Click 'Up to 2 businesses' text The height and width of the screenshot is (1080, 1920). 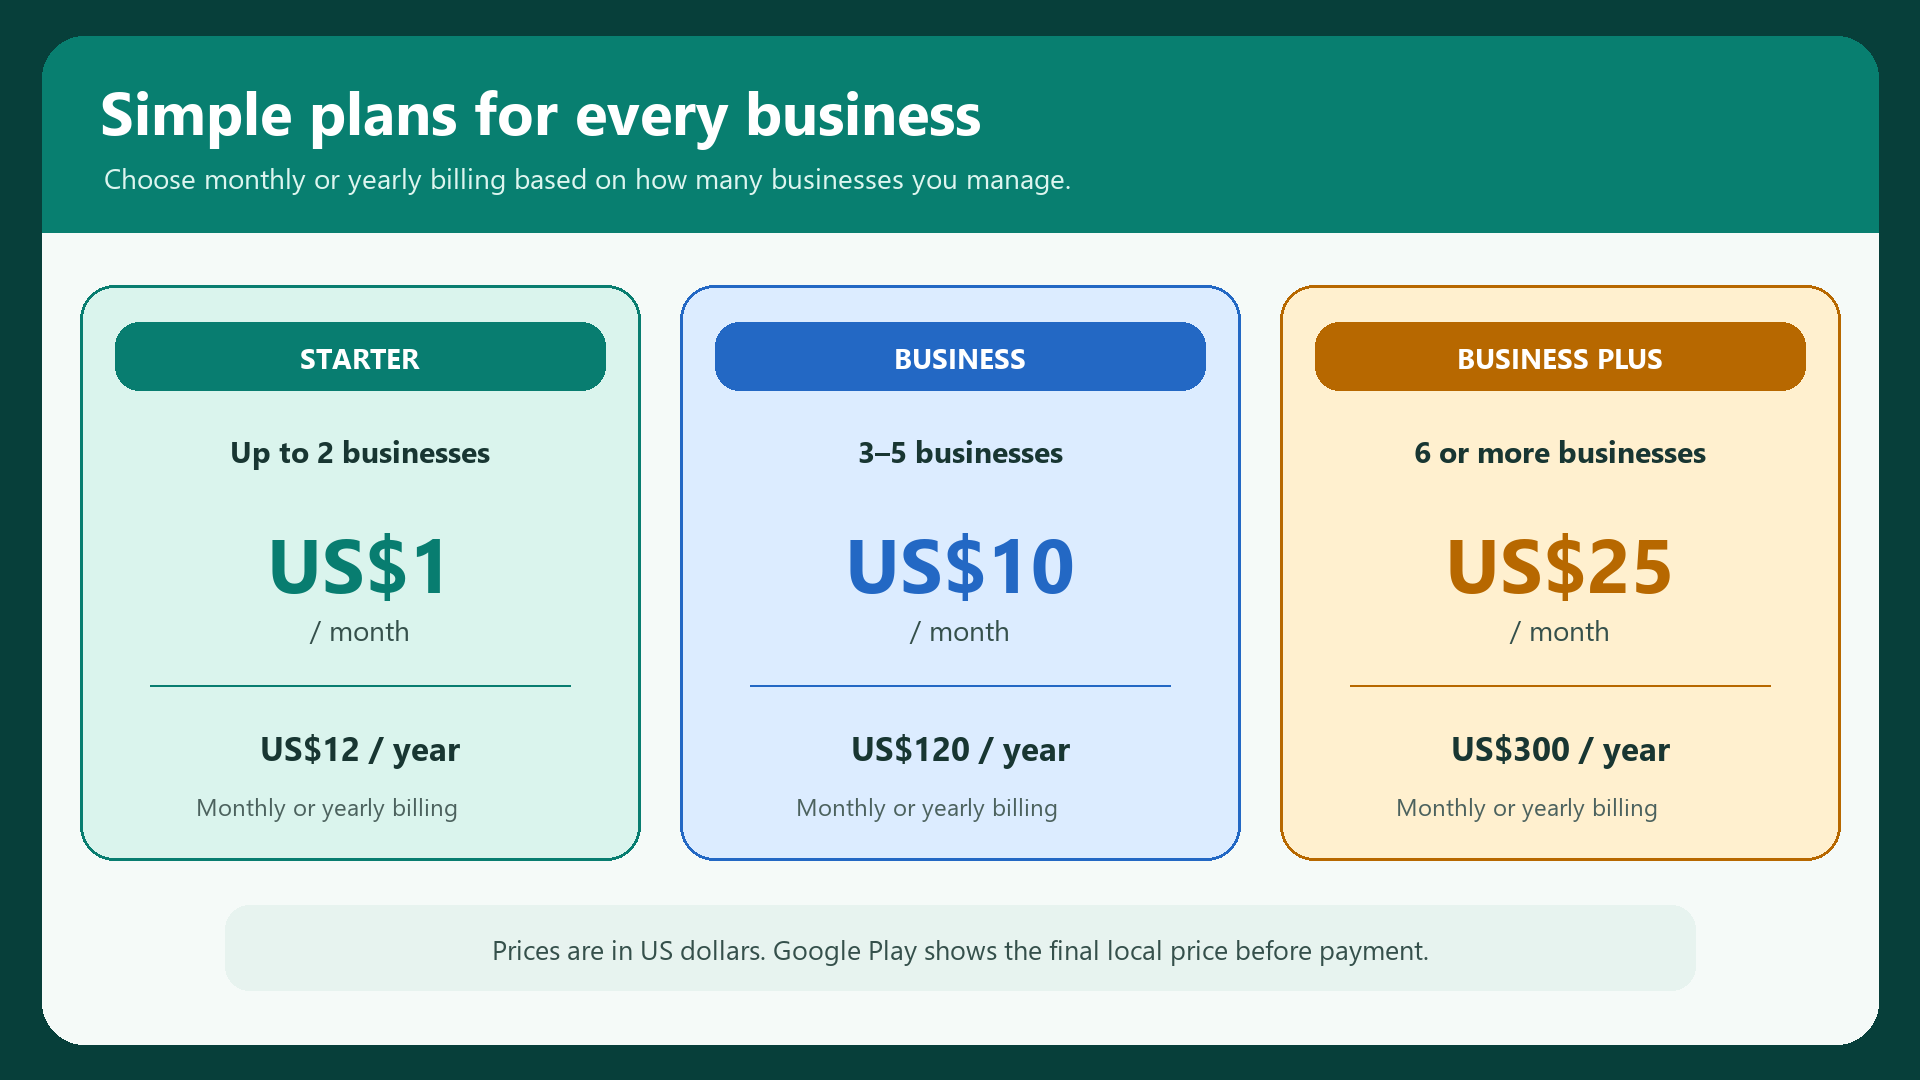pos(360,453)
